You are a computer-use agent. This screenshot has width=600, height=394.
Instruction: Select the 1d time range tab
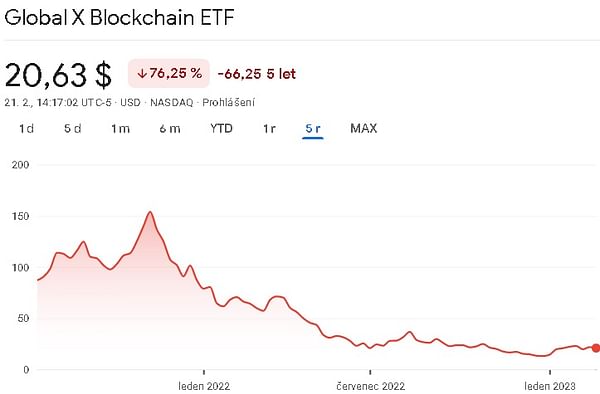pos(26,129)
